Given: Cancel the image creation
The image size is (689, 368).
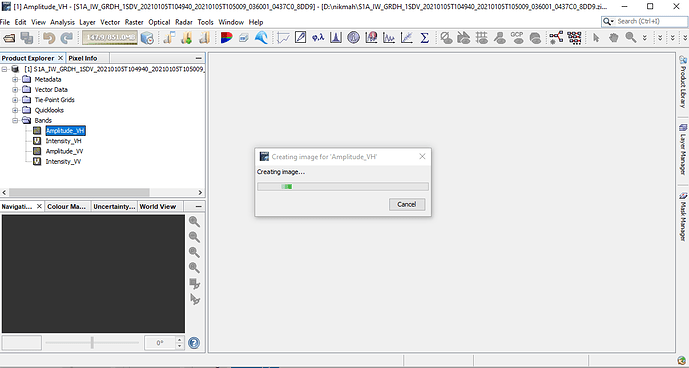Looking at the screenshot, I should point(406,204).
